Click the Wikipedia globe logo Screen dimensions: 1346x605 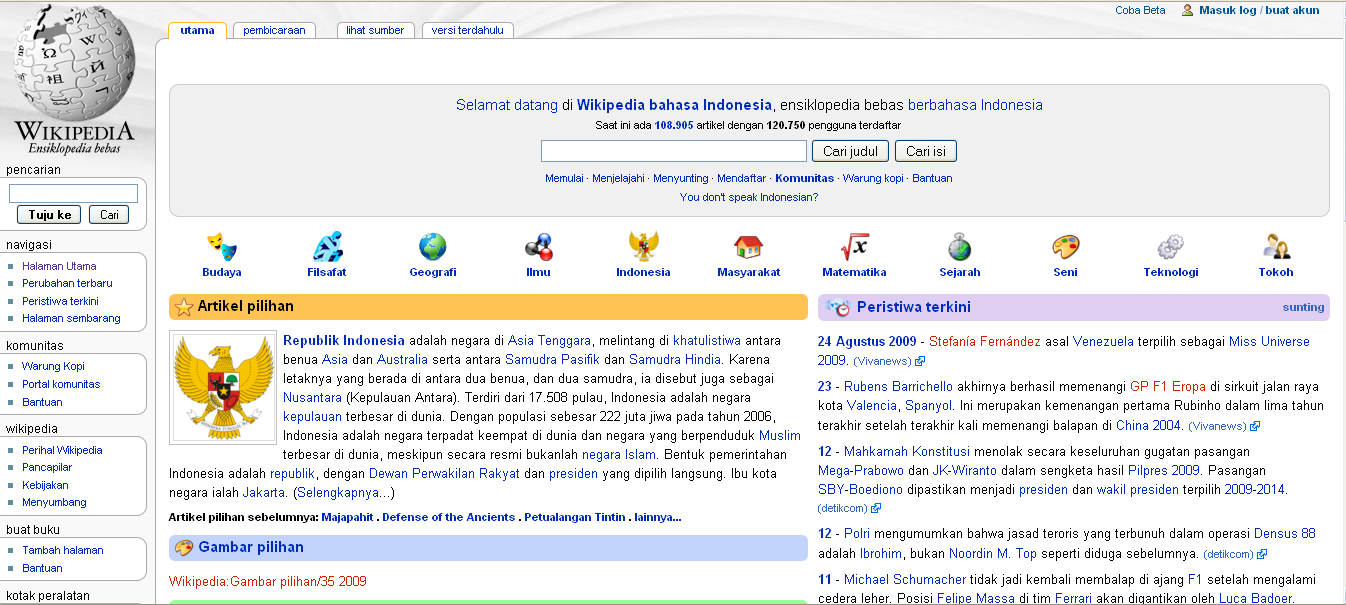pos(73,80)
